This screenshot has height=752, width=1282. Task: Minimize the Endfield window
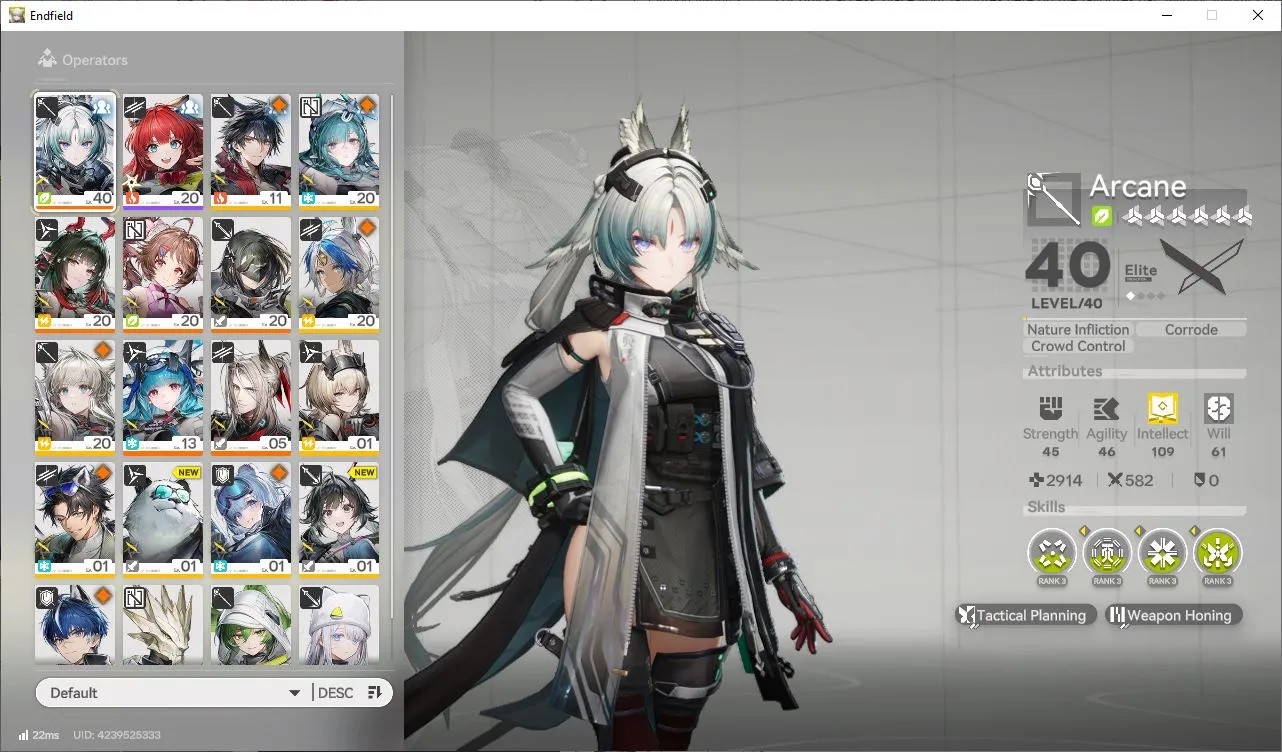(x=1166, y=15)
